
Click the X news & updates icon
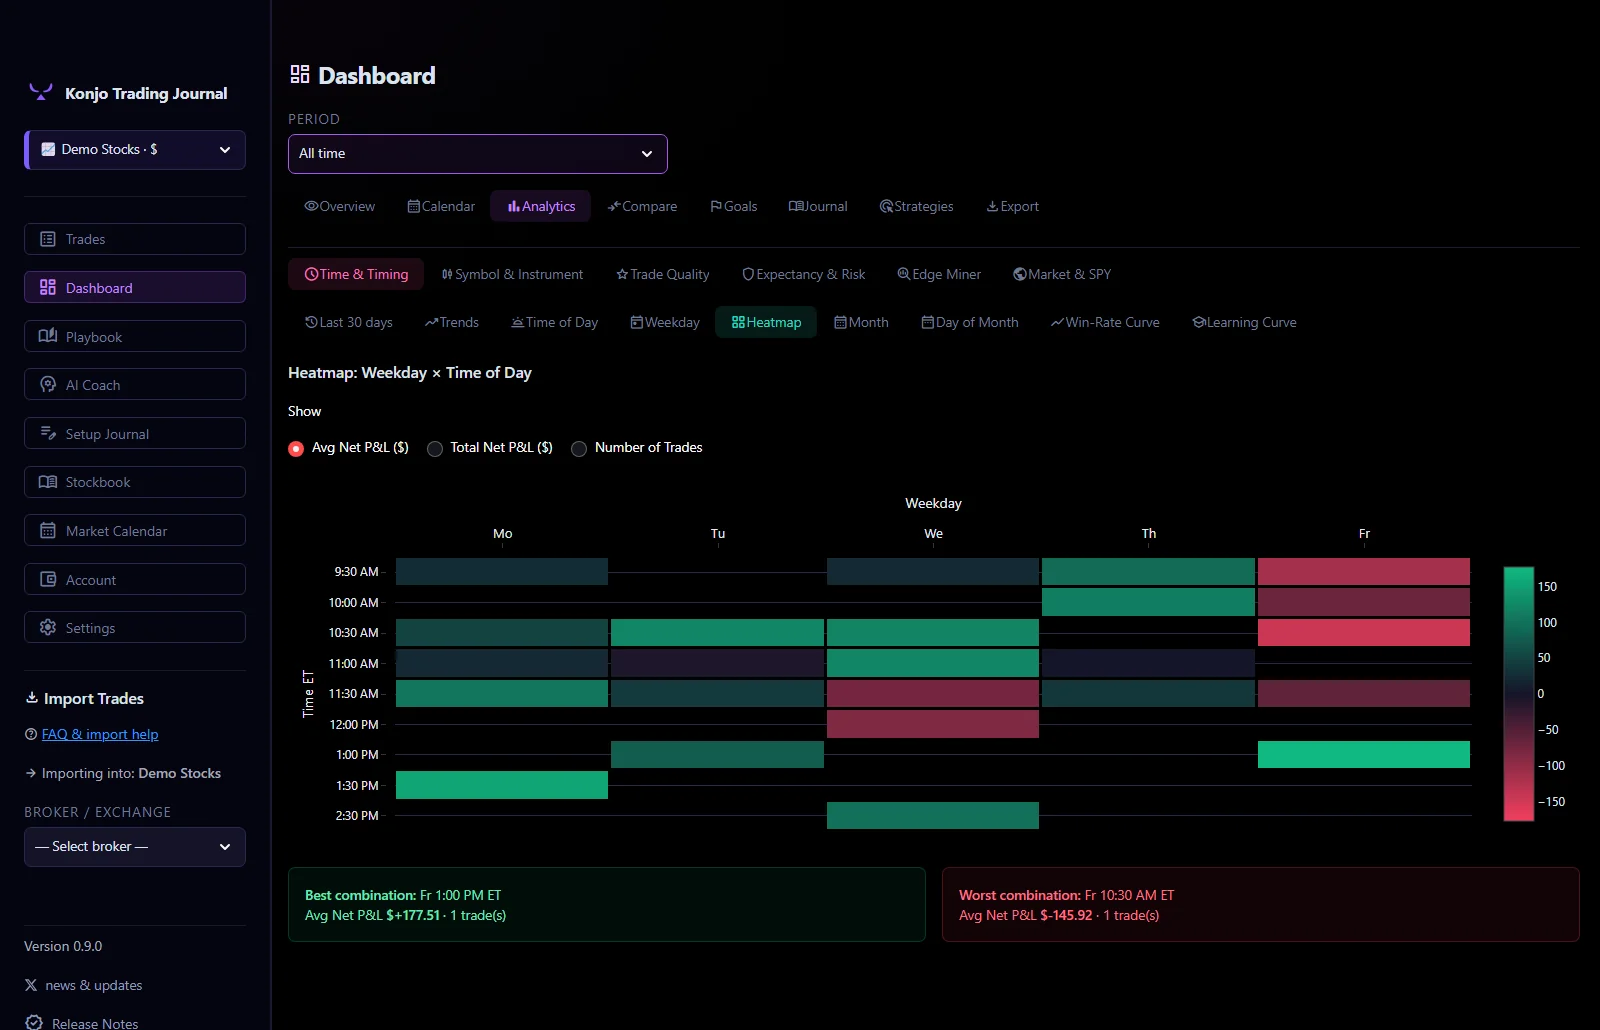31,985
